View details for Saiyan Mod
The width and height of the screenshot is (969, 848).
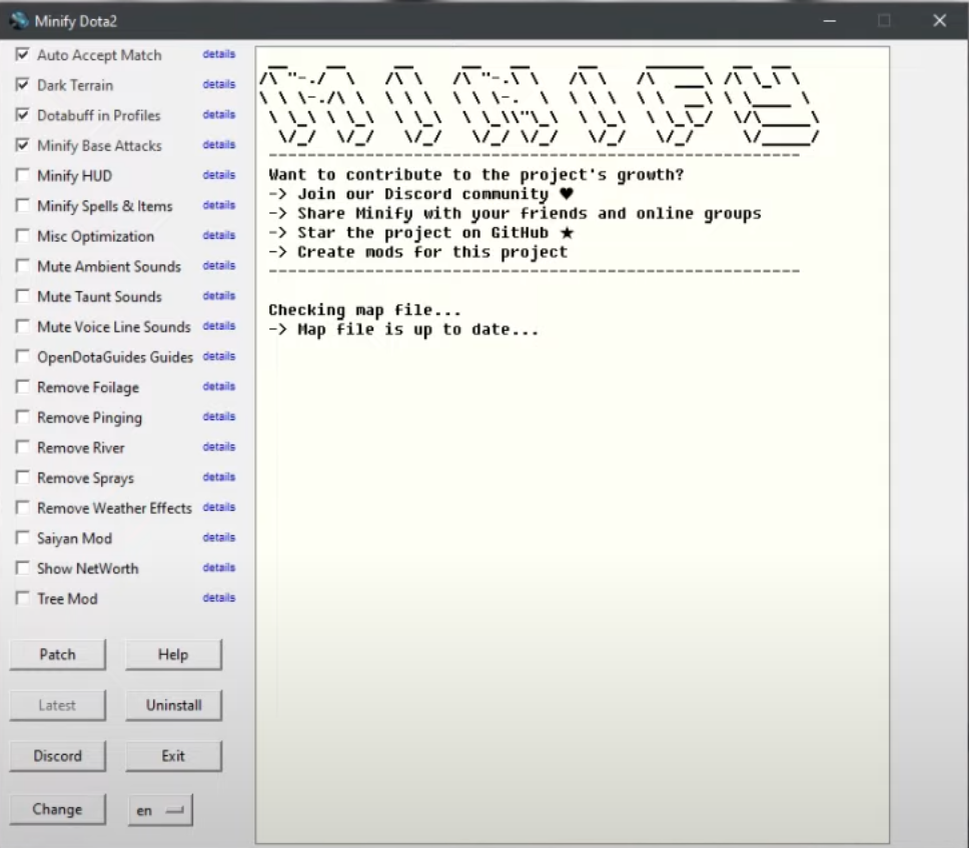pos(219,537)
